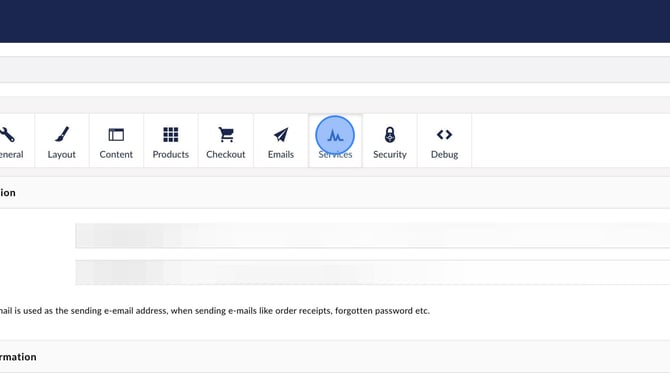Click the first blurred input field
670x374 pixels.
pyautogui.click(x=373, y=236)
